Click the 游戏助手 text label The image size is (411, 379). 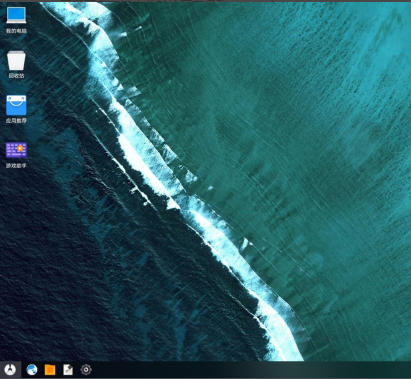[x=16, y=166]
